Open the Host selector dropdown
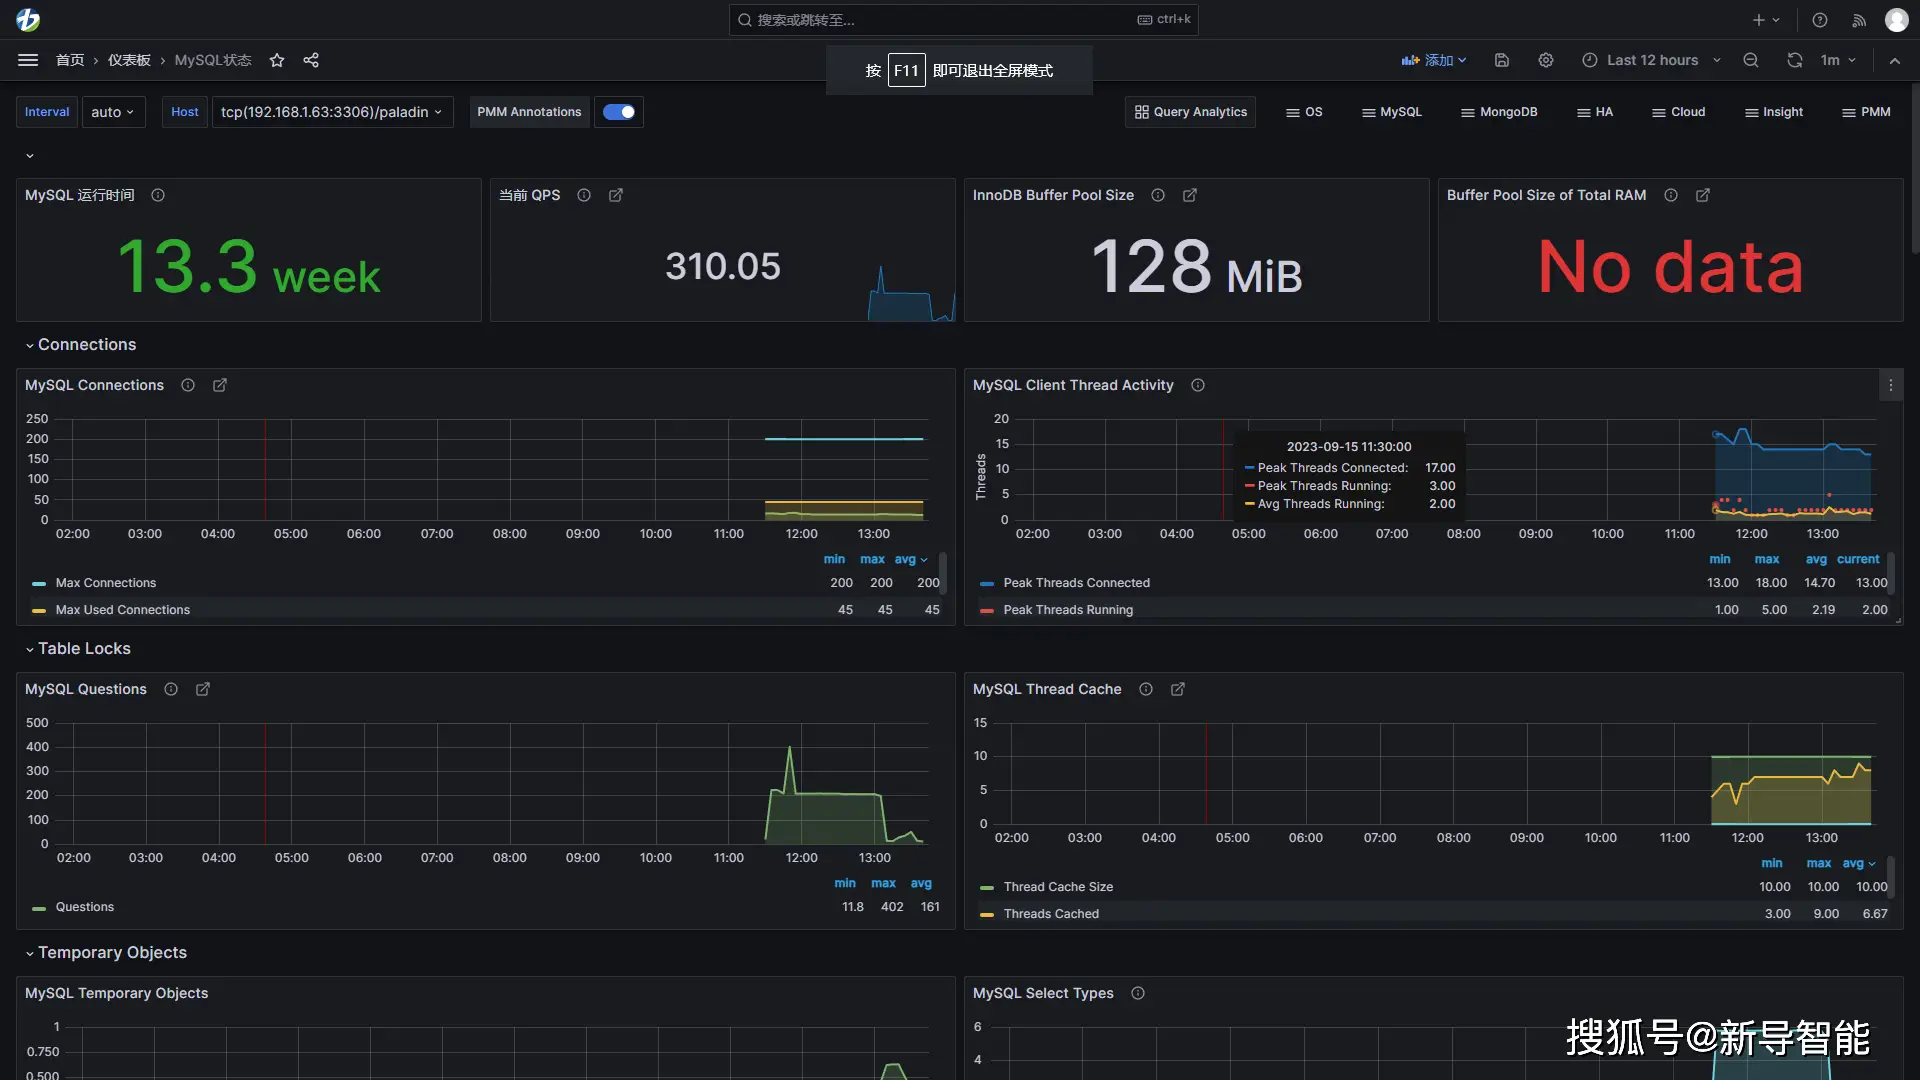The image size is (1920, 1080). point(331,112)
